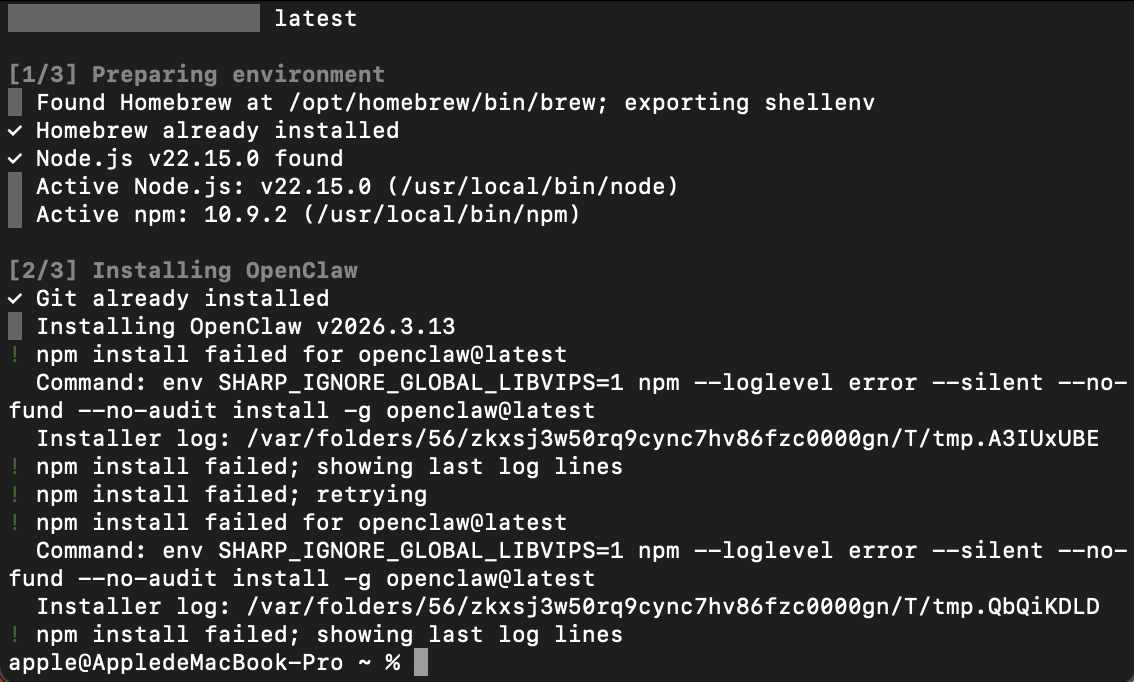The width and height of the screenshot is (1134, 682).
Task: Click the gray block marker before Active Node.js
Action: [14, 187]
